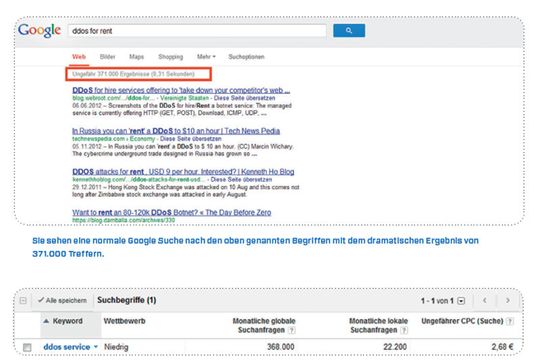Open the Shopping tab
This screenshot has width=540, height=362.
point(170,57)
